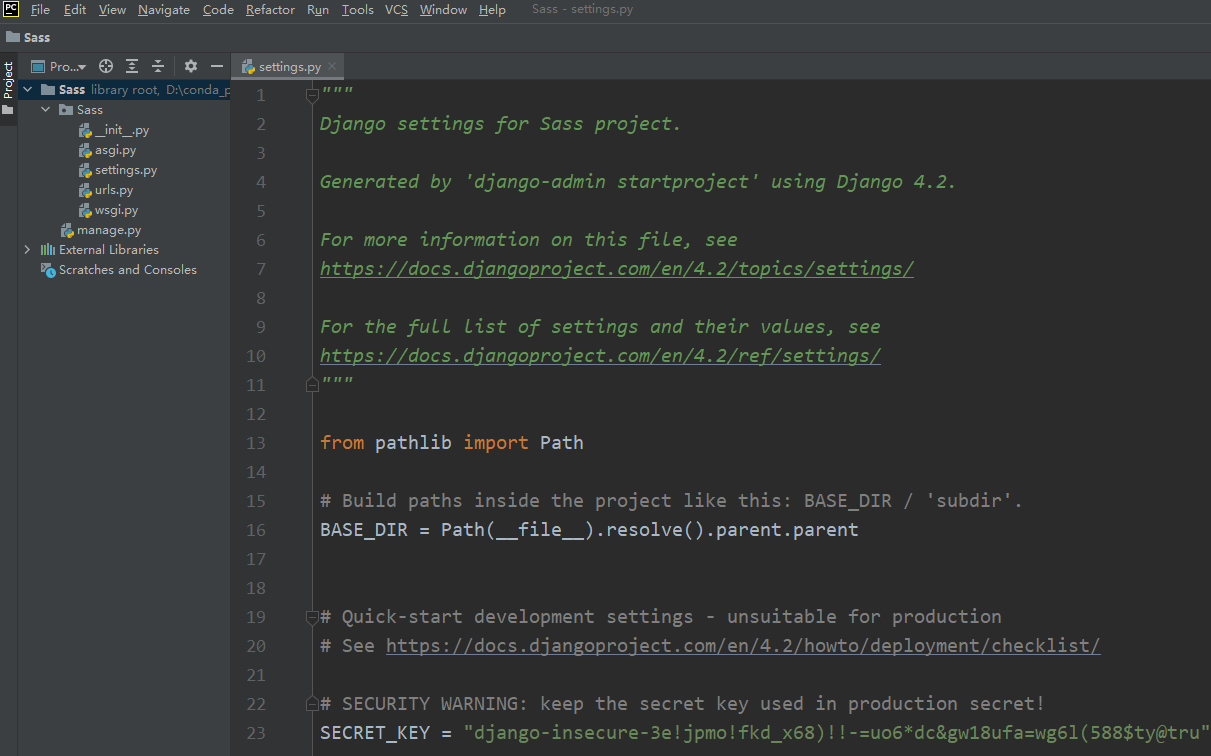
Task: Open Project panel settings gear
Action: [191, 66]
